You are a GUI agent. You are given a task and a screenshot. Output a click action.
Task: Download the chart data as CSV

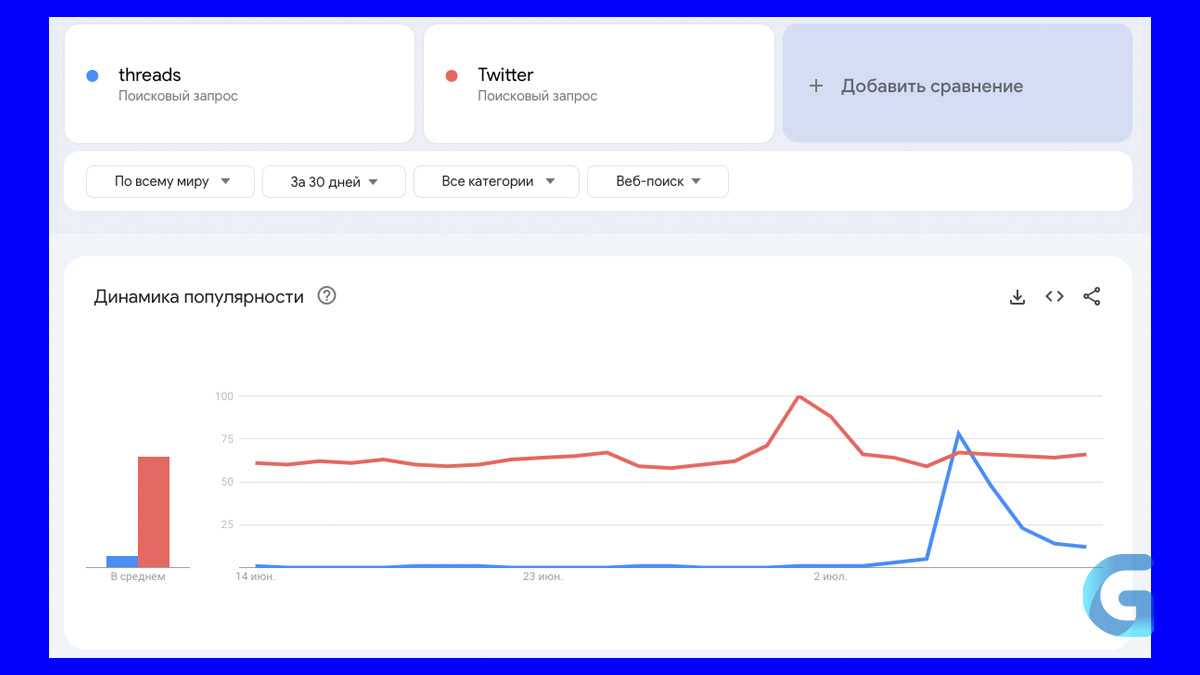[1017, 297]
